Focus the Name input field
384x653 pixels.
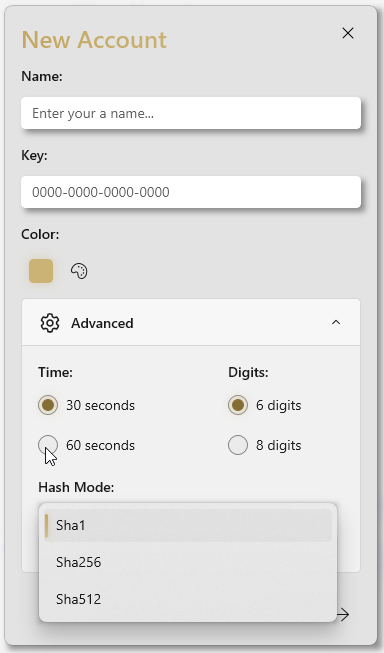click(x=191, y=113)
